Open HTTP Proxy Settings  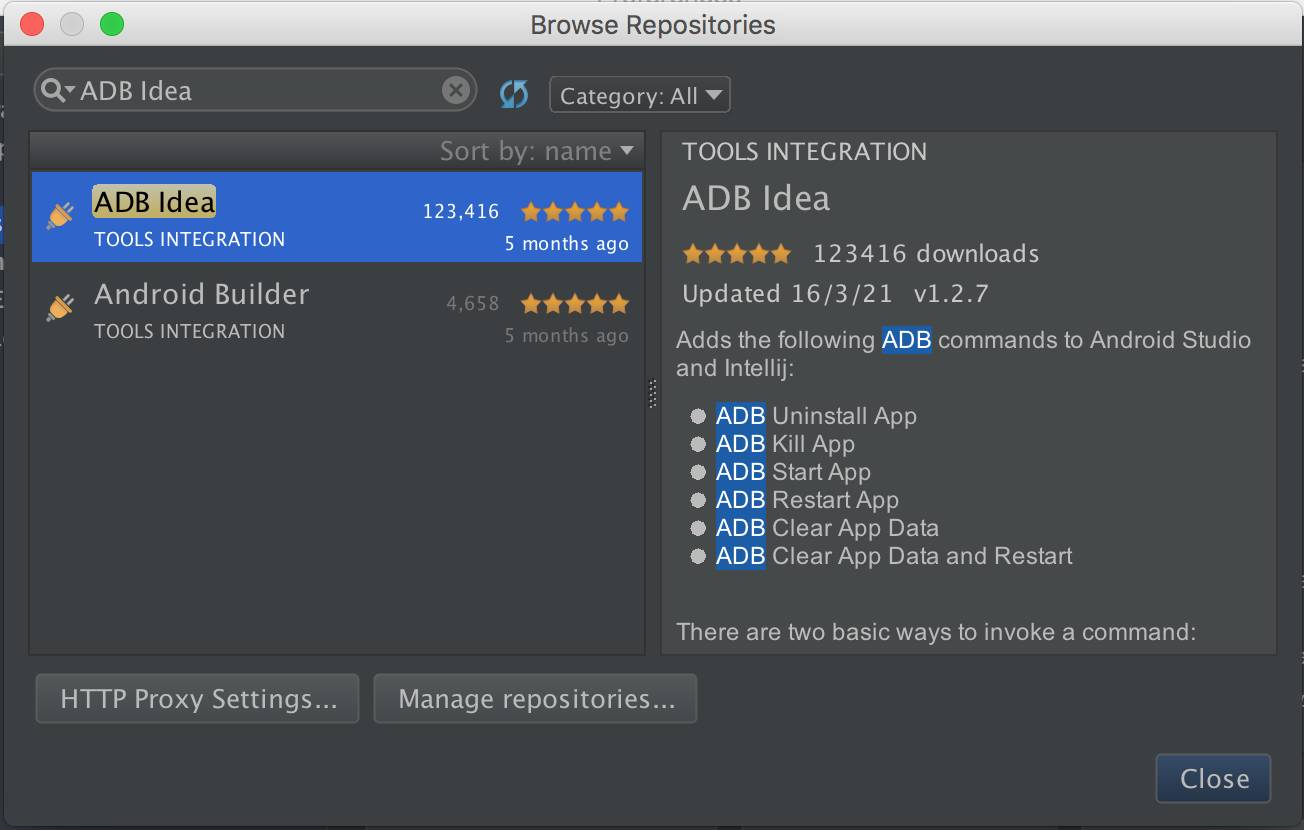pos(198,698)
